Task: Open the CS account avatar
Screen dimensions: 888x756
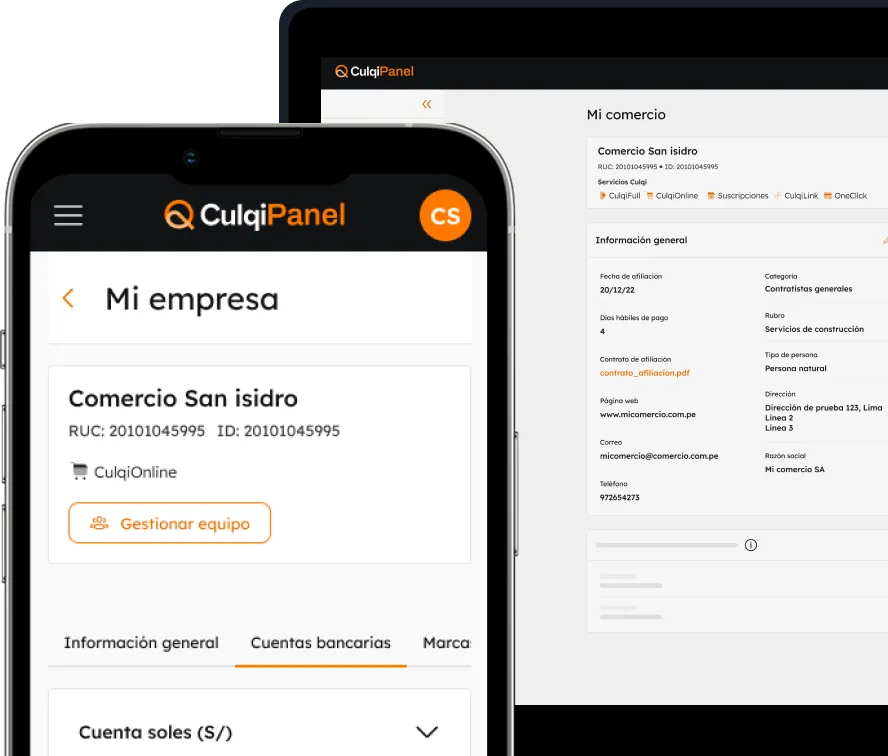Action: [444, 215]
